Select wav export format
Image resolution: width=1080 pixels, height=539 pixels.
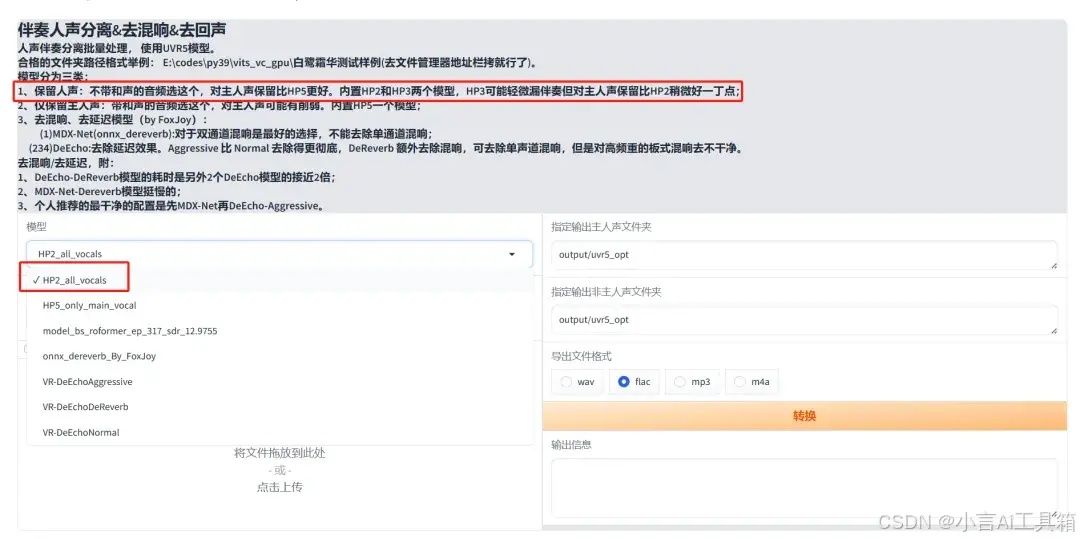[578, 381]
